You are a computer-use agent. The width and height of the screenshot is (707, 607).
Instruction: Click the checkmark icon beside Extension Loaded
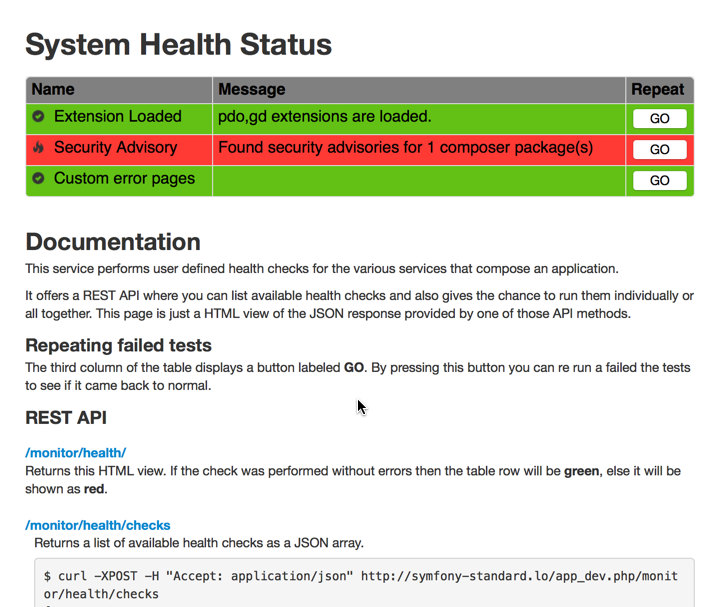click(39, 117)
